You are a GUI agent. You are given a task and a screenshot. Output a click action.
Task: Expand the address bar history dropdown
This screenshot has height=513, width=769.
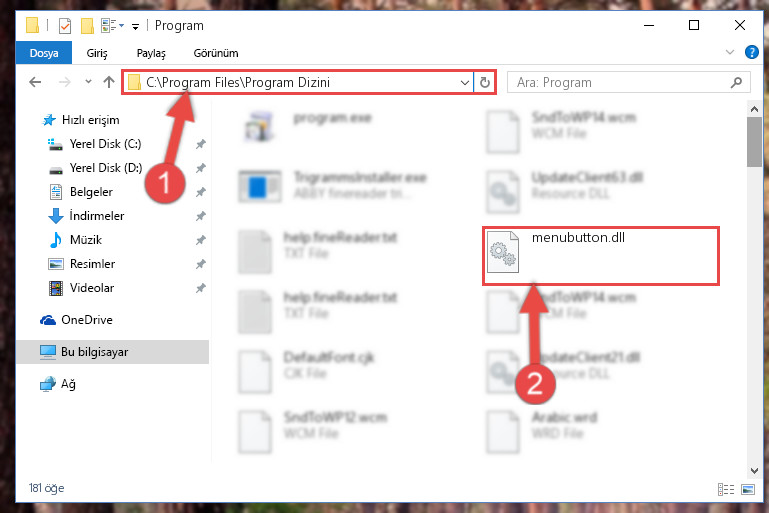tap(464, 82)
